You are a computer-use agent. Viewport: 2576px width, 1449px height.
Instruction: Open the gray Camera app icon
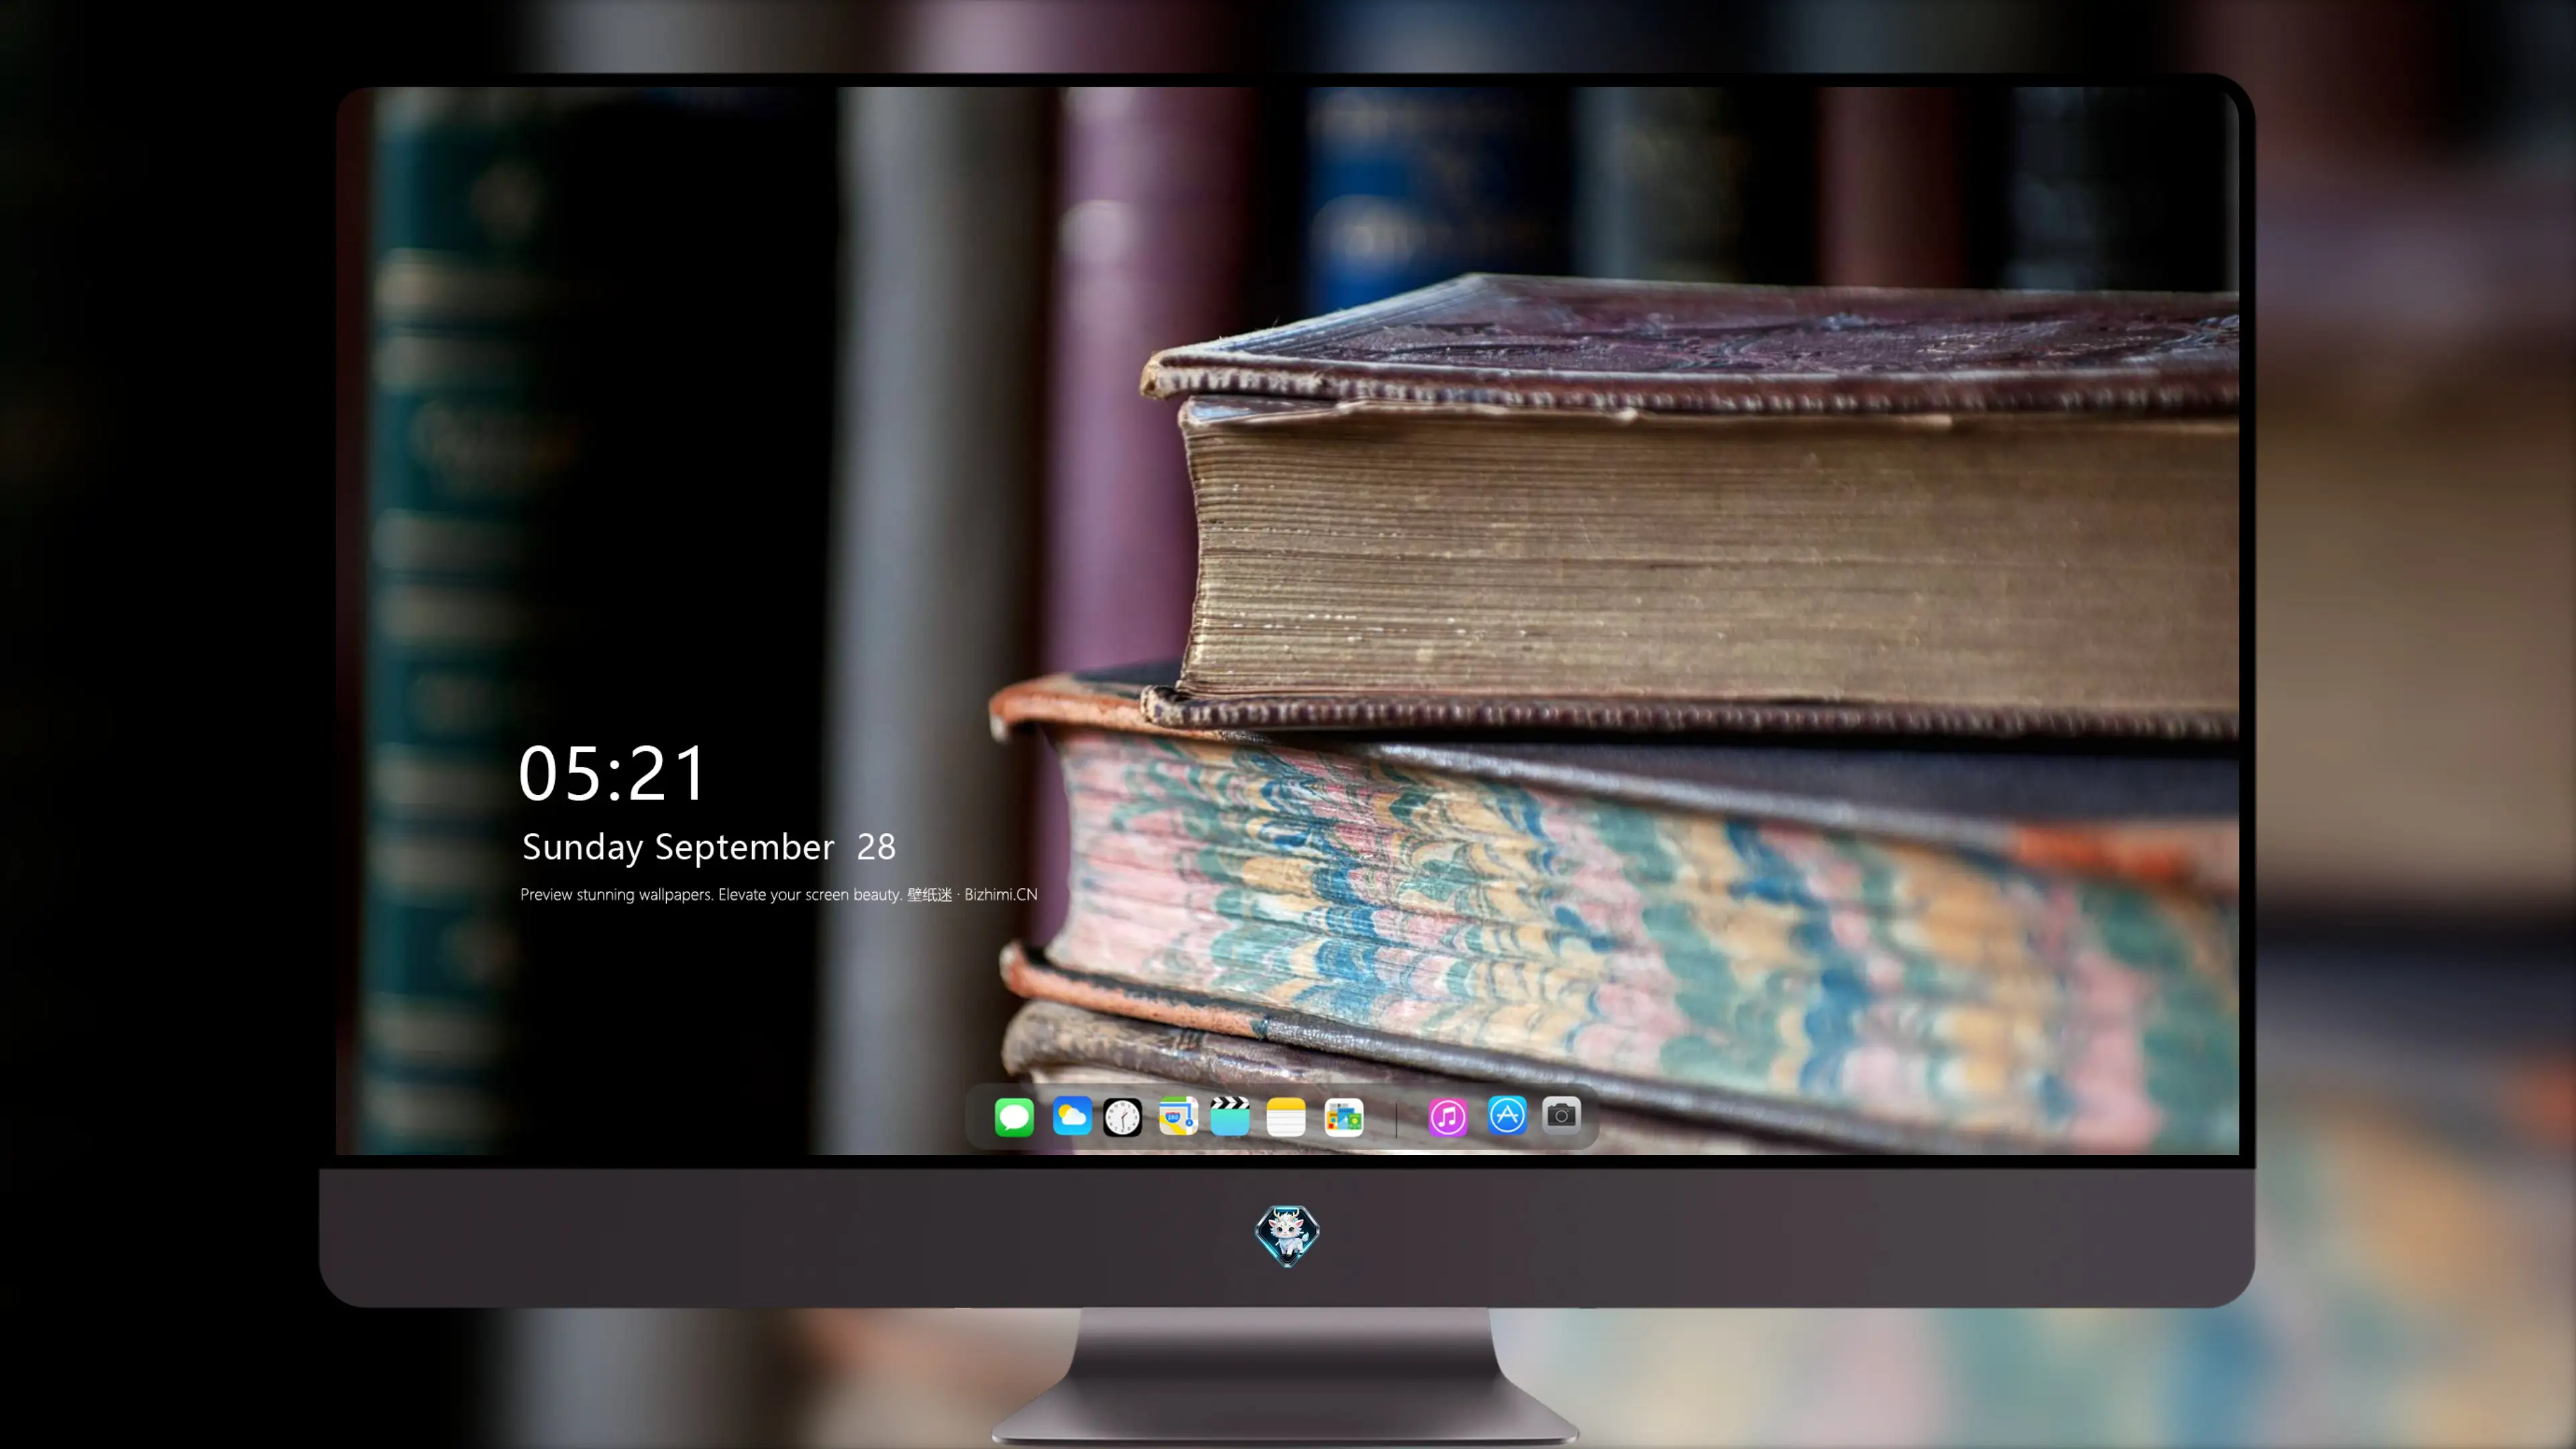1561,1115
